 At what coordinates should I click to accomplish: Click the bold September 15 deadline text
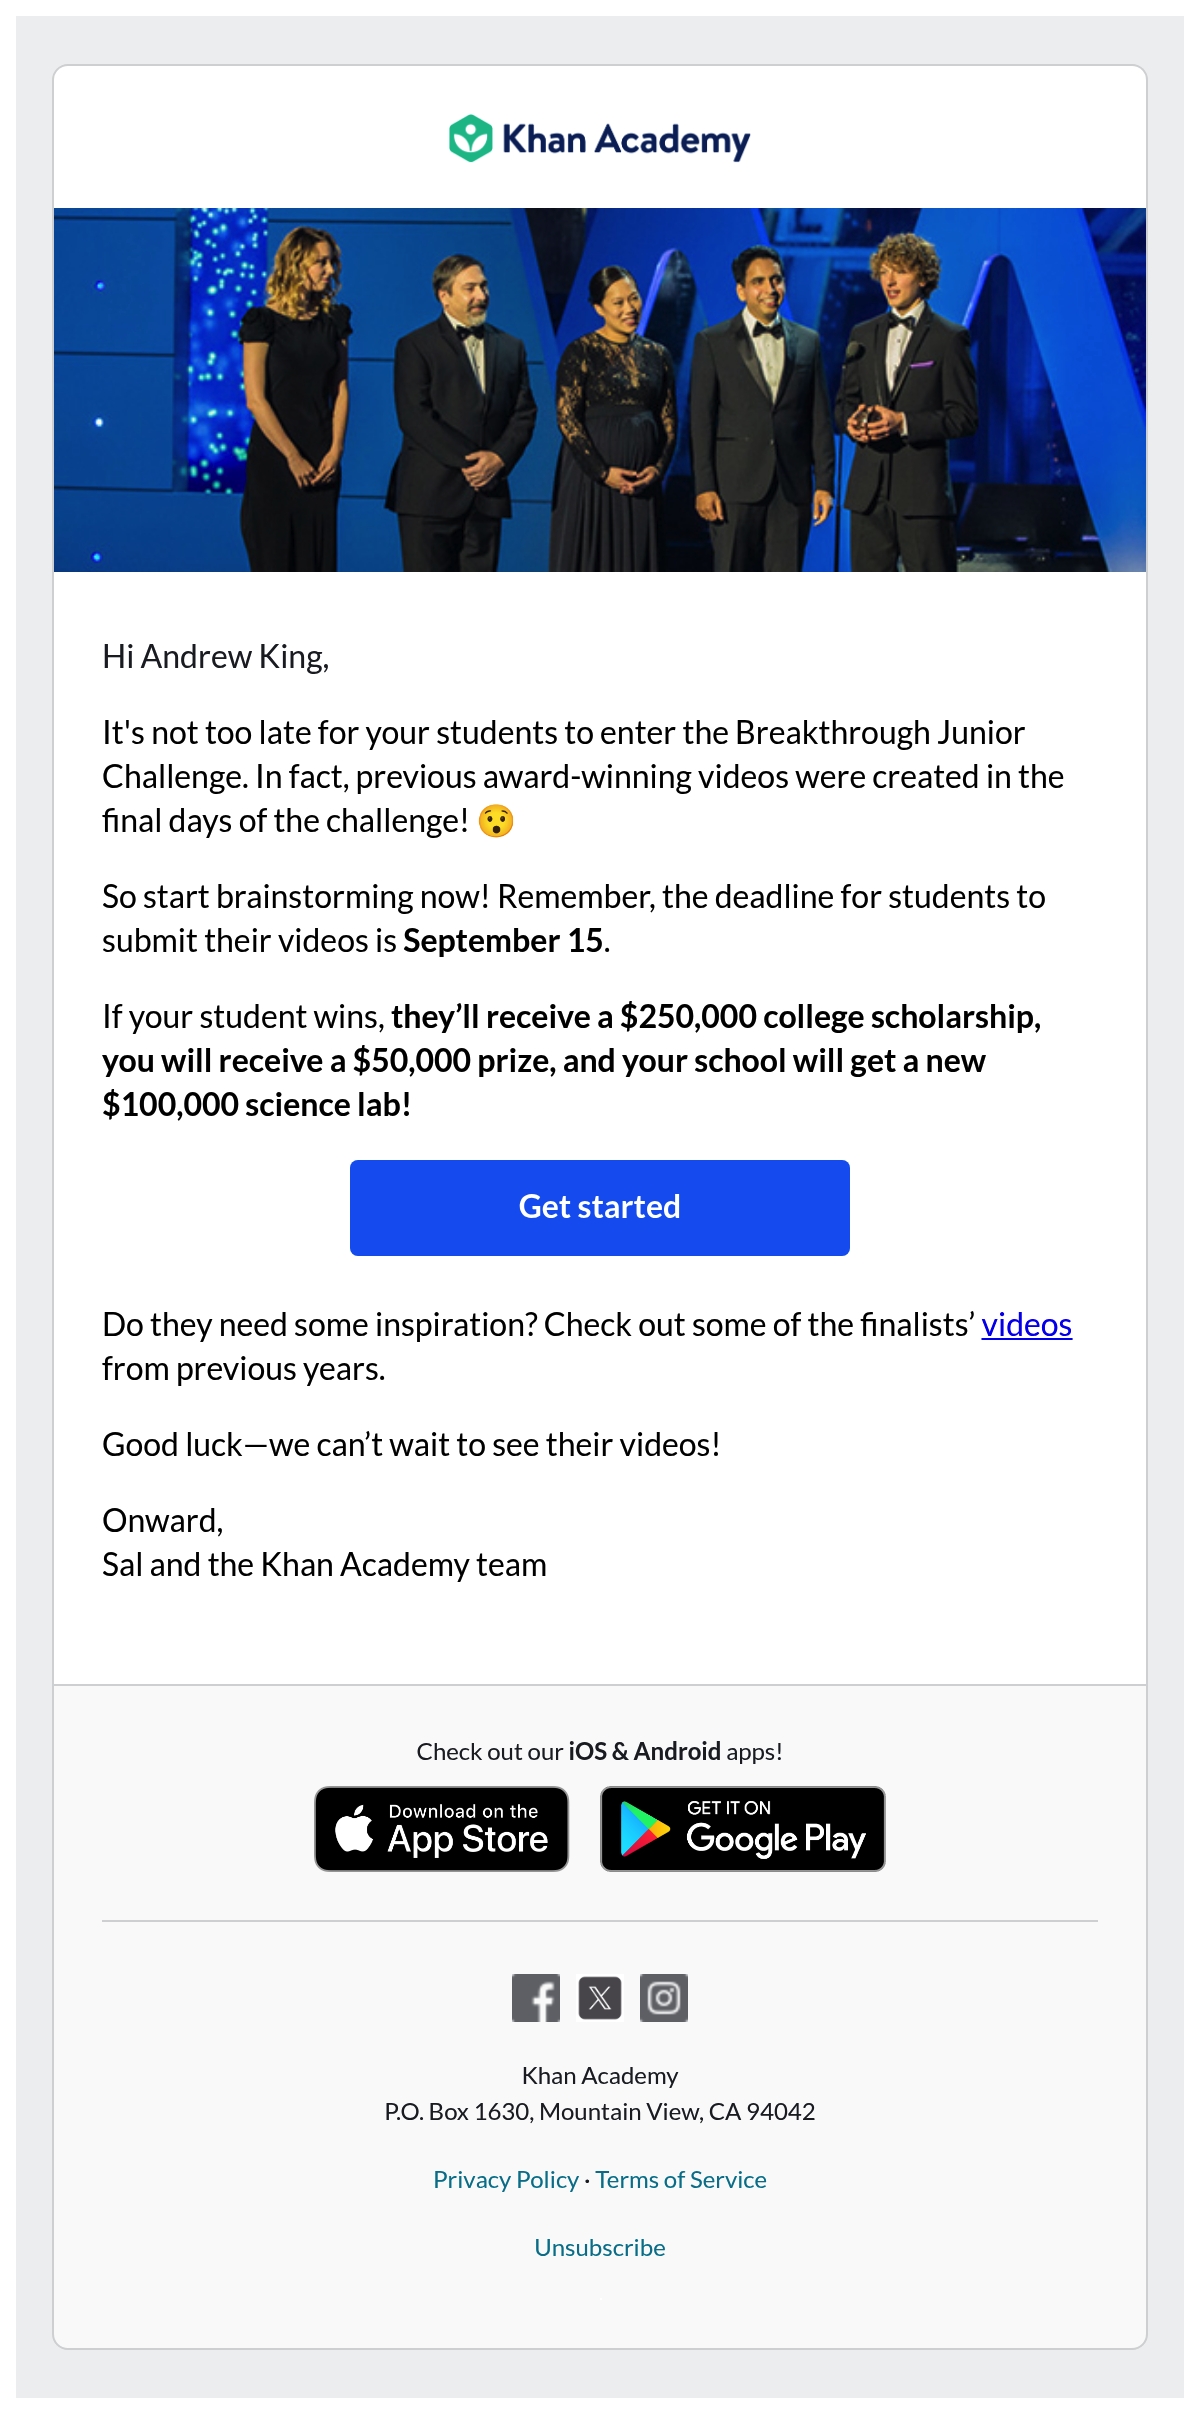(503, 941)
